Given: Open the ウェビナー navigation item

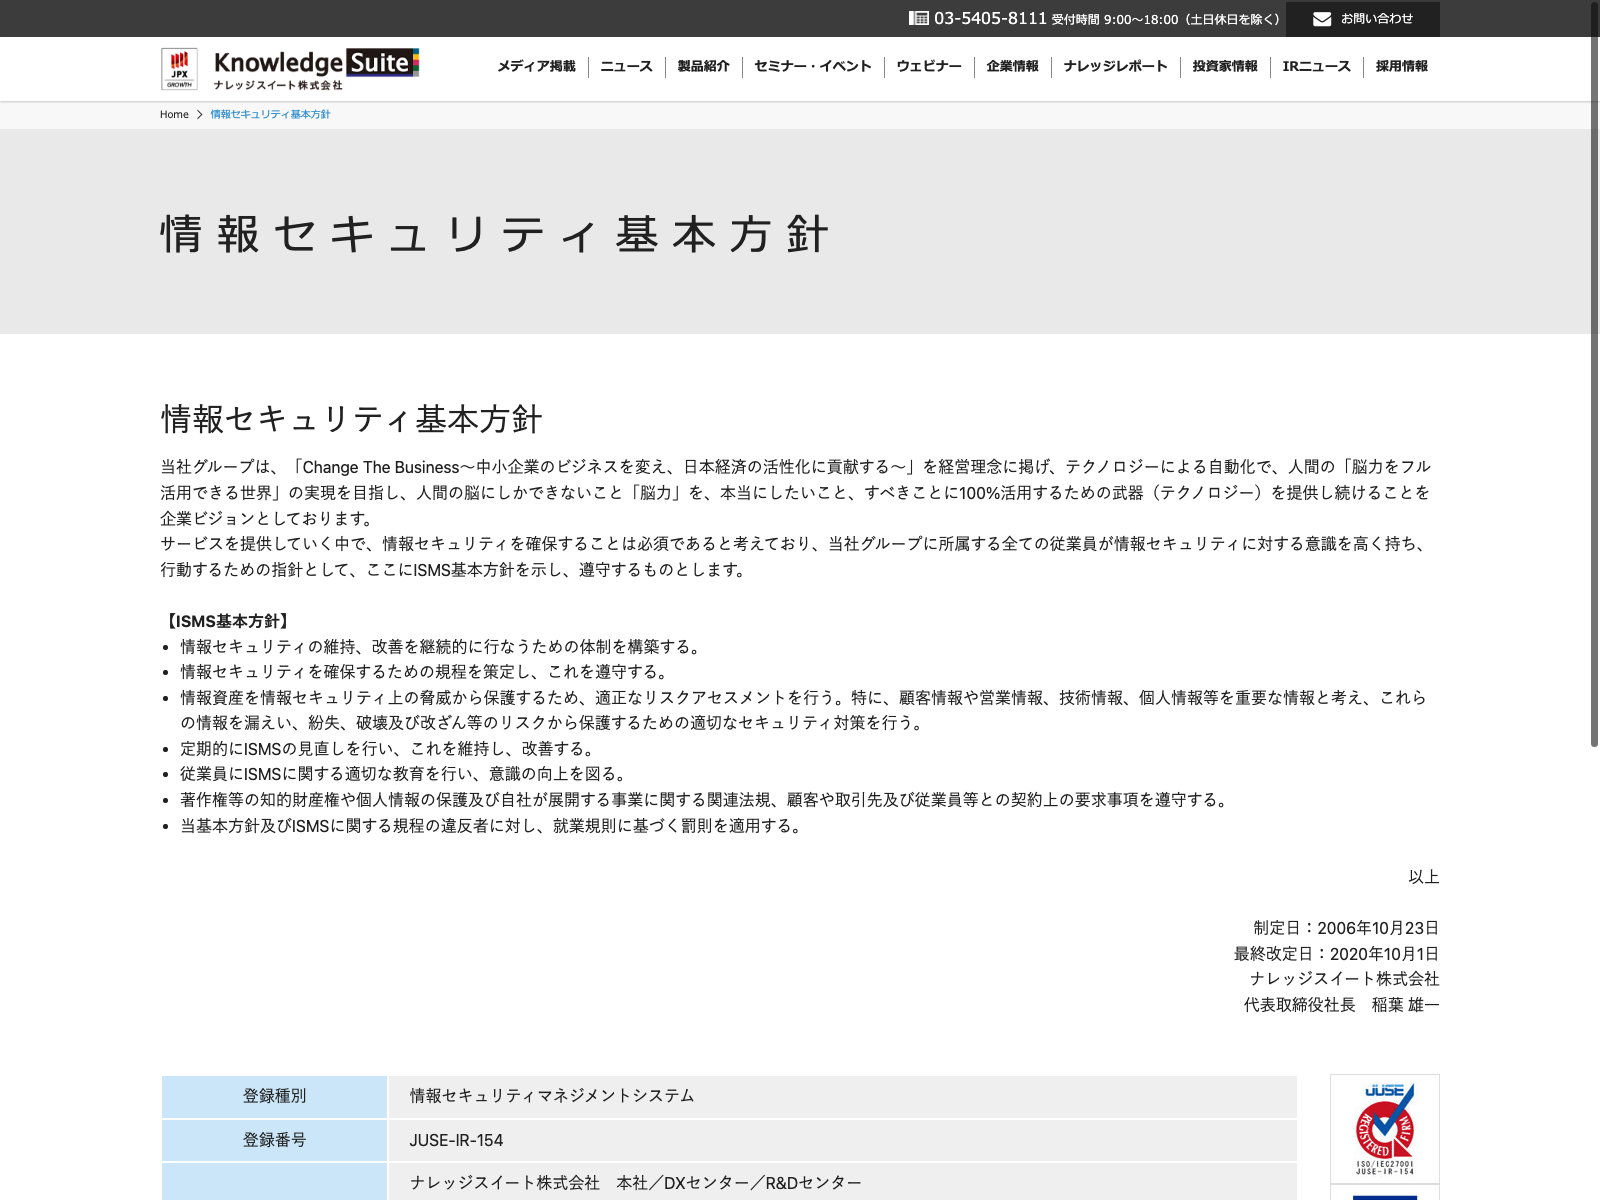Looking at the screenshot, I should tap(928, 67).
